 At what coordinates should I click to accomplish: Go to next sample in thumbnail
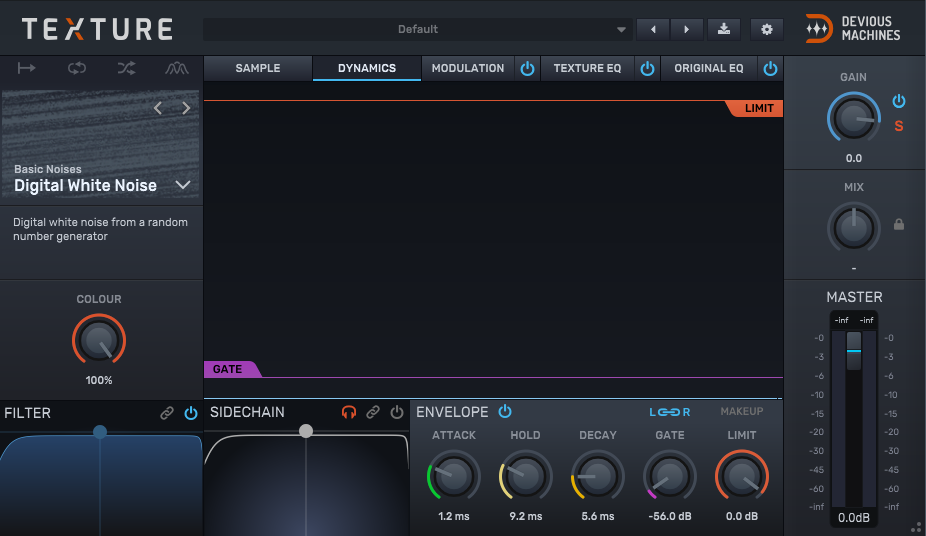tap(186, 108)
